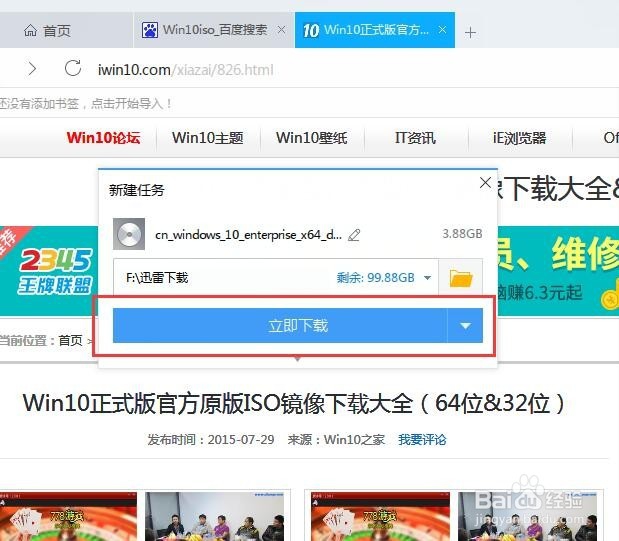Reload the page with the refresh icon
The image size is (619, 541).
tap(73, 68)
